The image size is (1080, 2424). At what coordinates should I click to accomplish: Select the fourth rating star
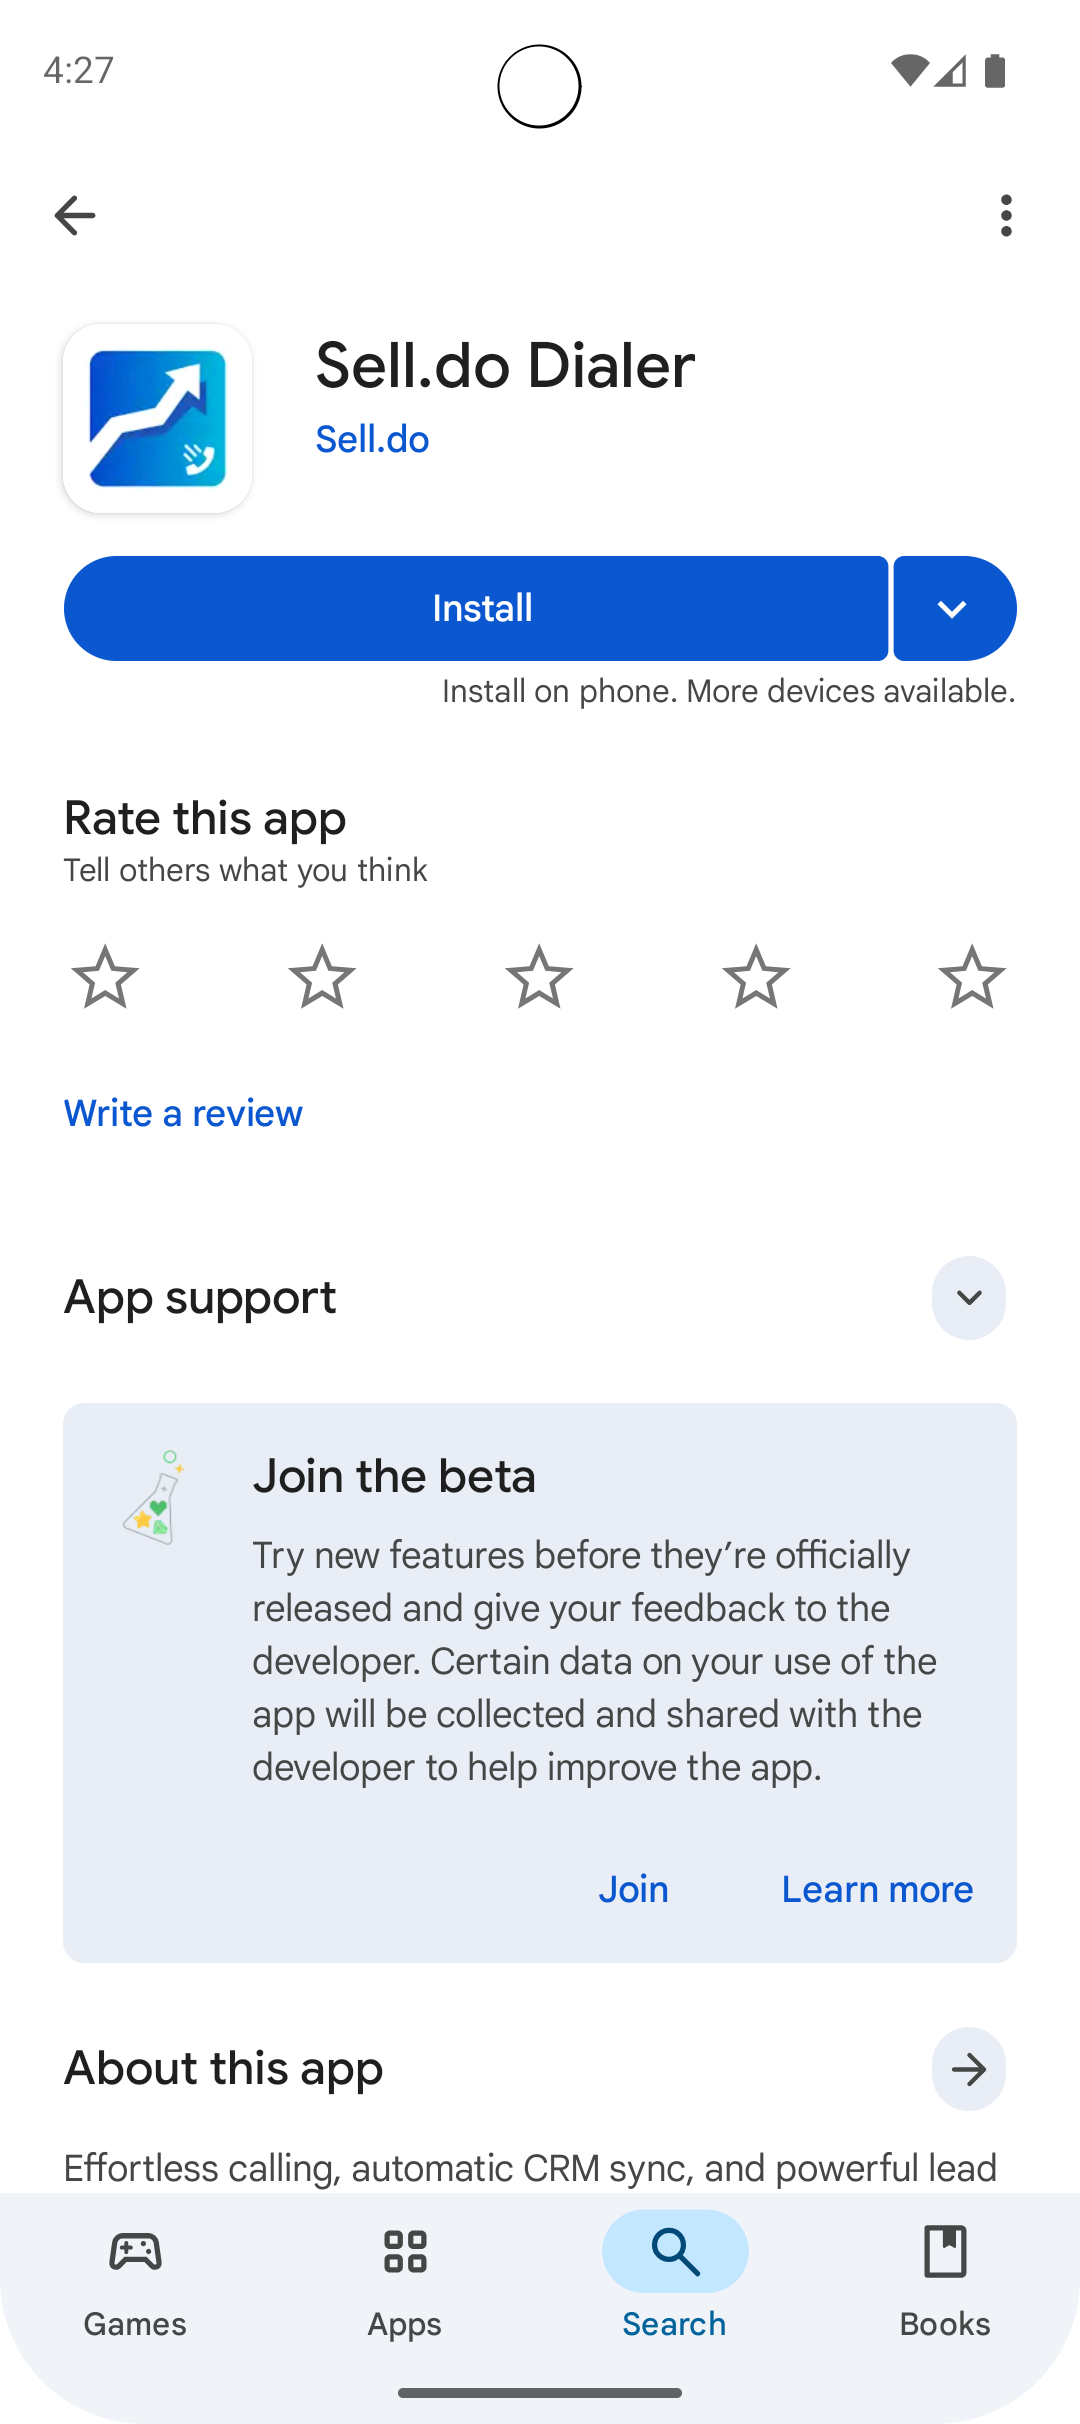[756, 977]
